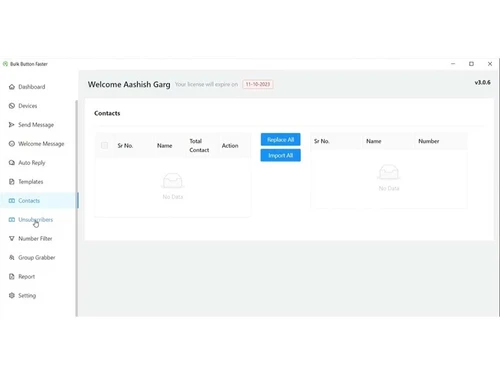Open the Report section
500x375 pixels.
click(27, 277)
